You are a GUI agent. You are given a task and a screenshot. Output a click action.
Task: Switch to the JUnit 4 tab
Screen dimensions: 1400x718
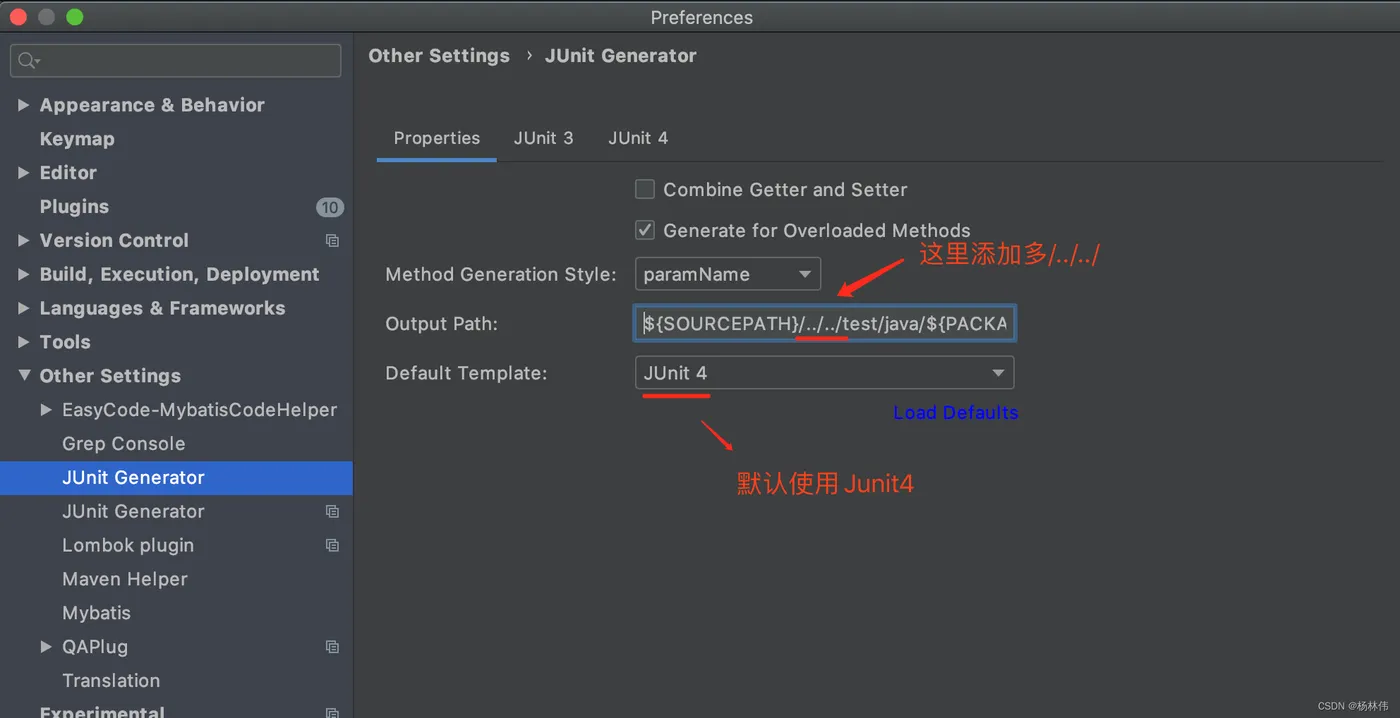coord(638,138)
